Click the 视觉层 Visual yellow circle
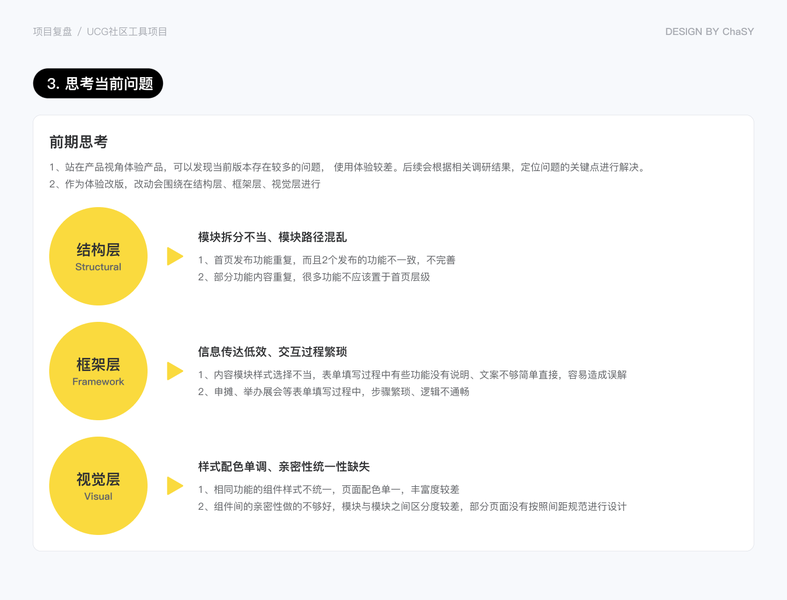 (x=98, y=486)
